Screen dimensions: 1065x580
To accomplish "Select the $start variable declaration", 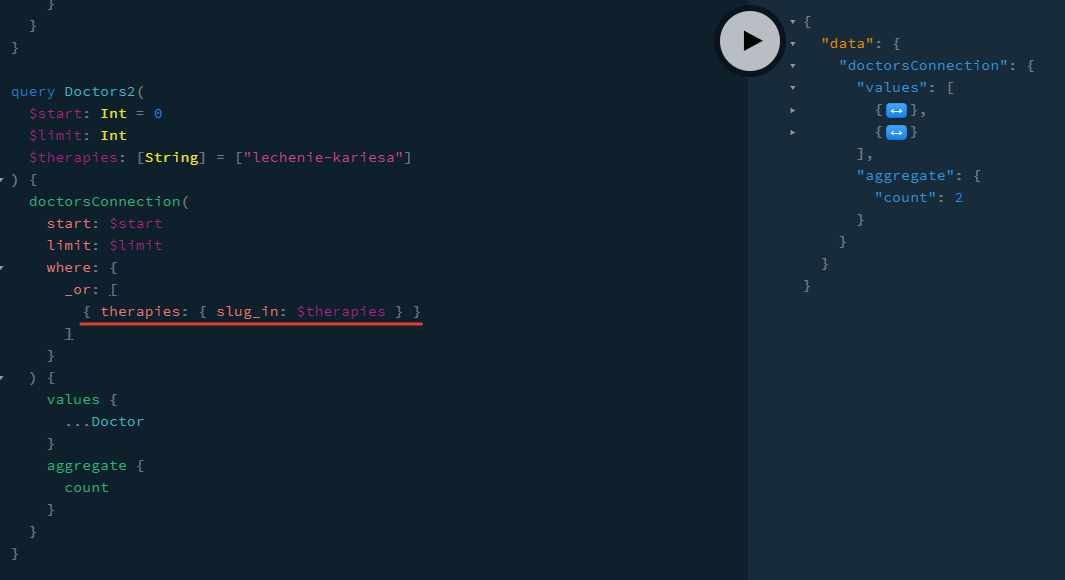I will [x=56, y=113].
